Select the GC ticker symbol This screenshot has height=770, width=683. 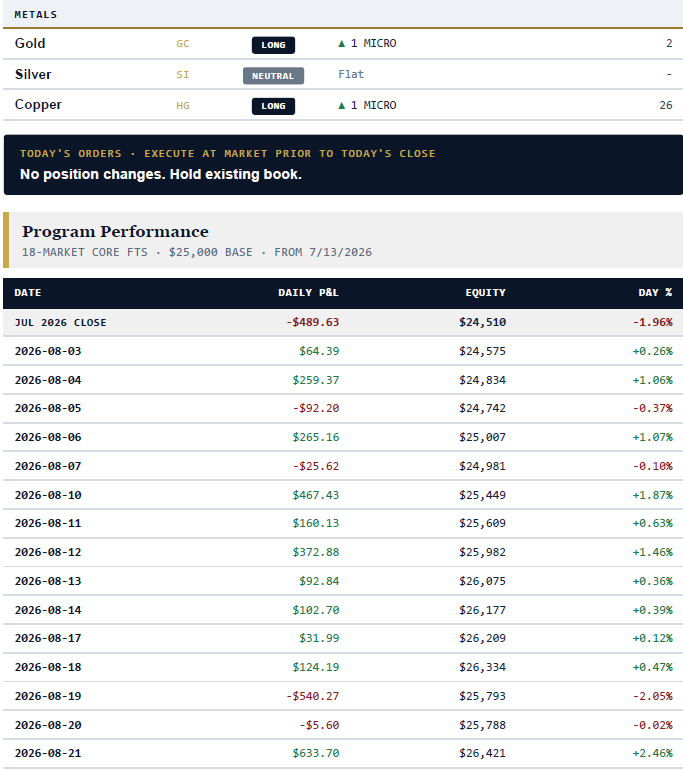183,44
